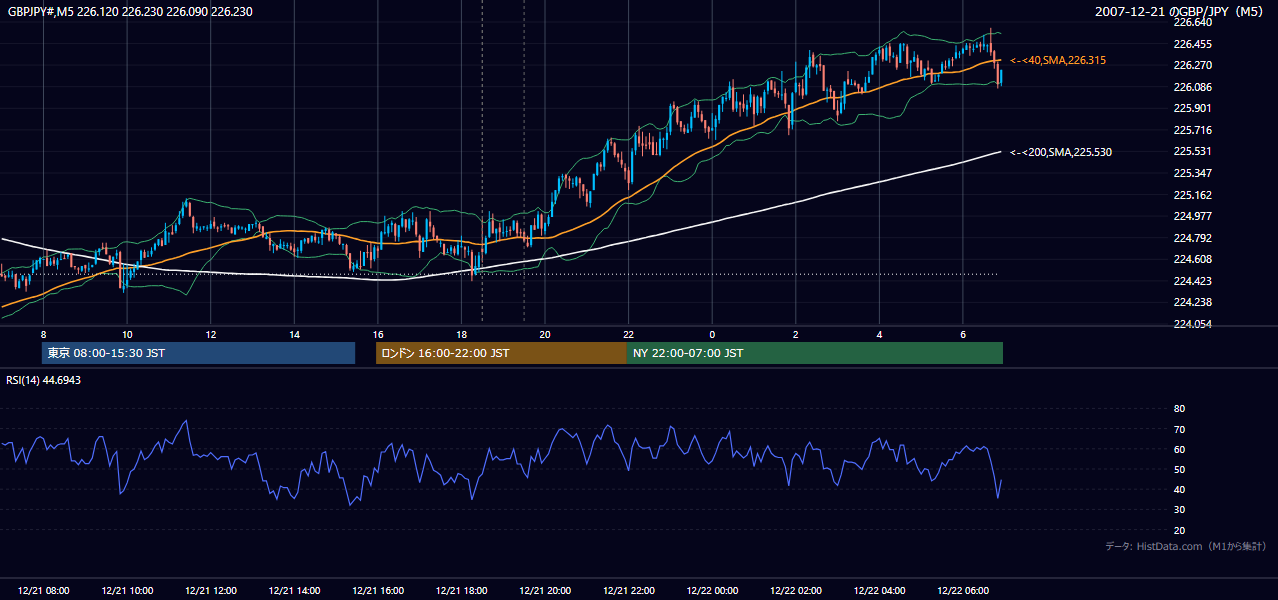Click hour tick 12 under the price chart
The height and width of the screenshot is (600, 1278).
point(211,333)
